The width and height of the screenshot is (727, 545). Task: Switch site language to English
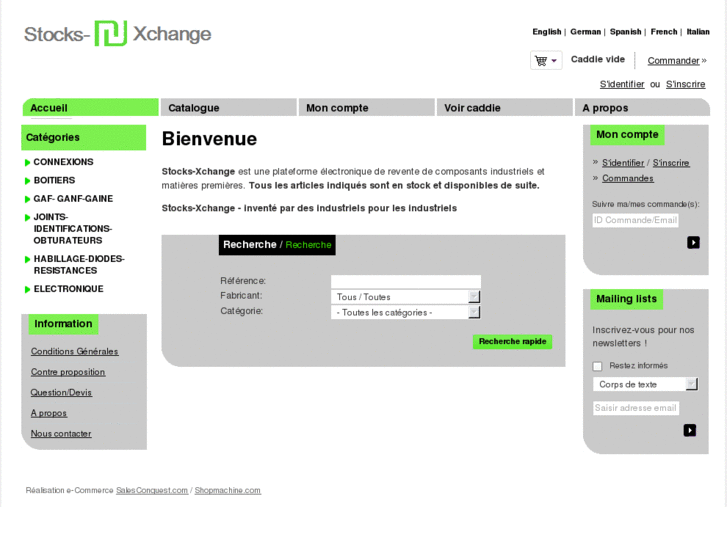point(547,32)
